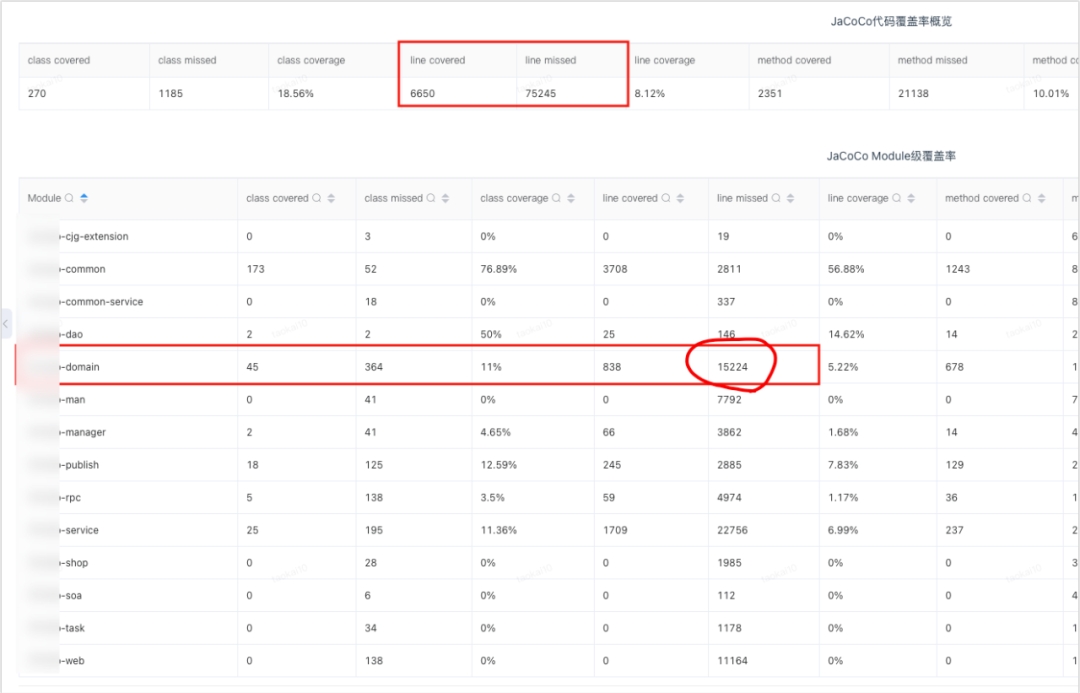Sort by line coverage column

tap(911, 198)
